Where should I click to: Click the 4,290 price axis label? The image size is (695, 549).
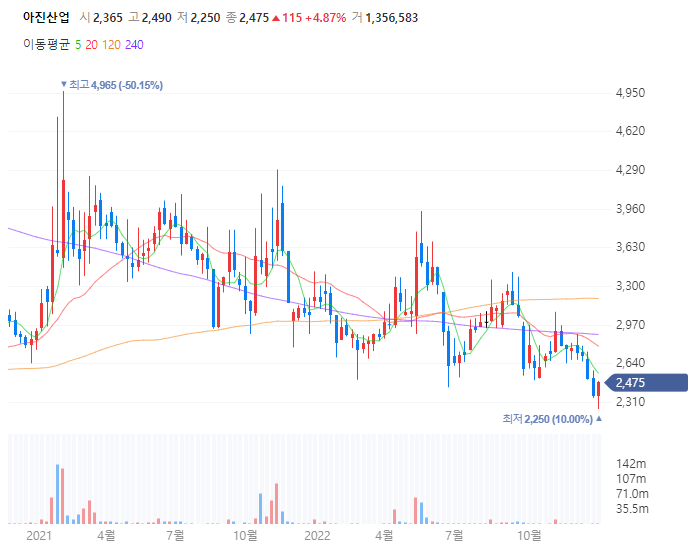tap(630, 170)
